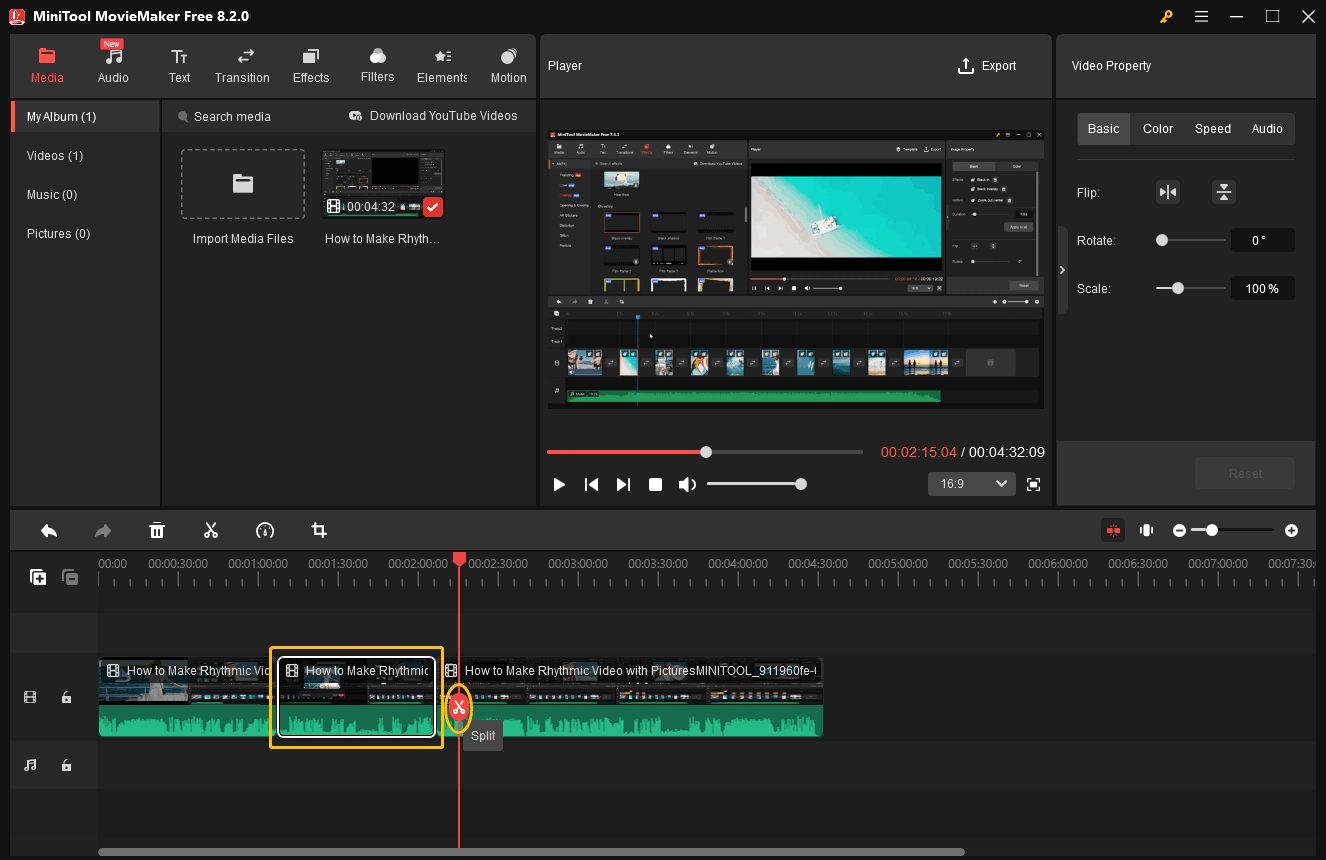This screenshot has width=1326, height=860.
Task: Select Videos (1) category
Action: (x=85, y=156)
